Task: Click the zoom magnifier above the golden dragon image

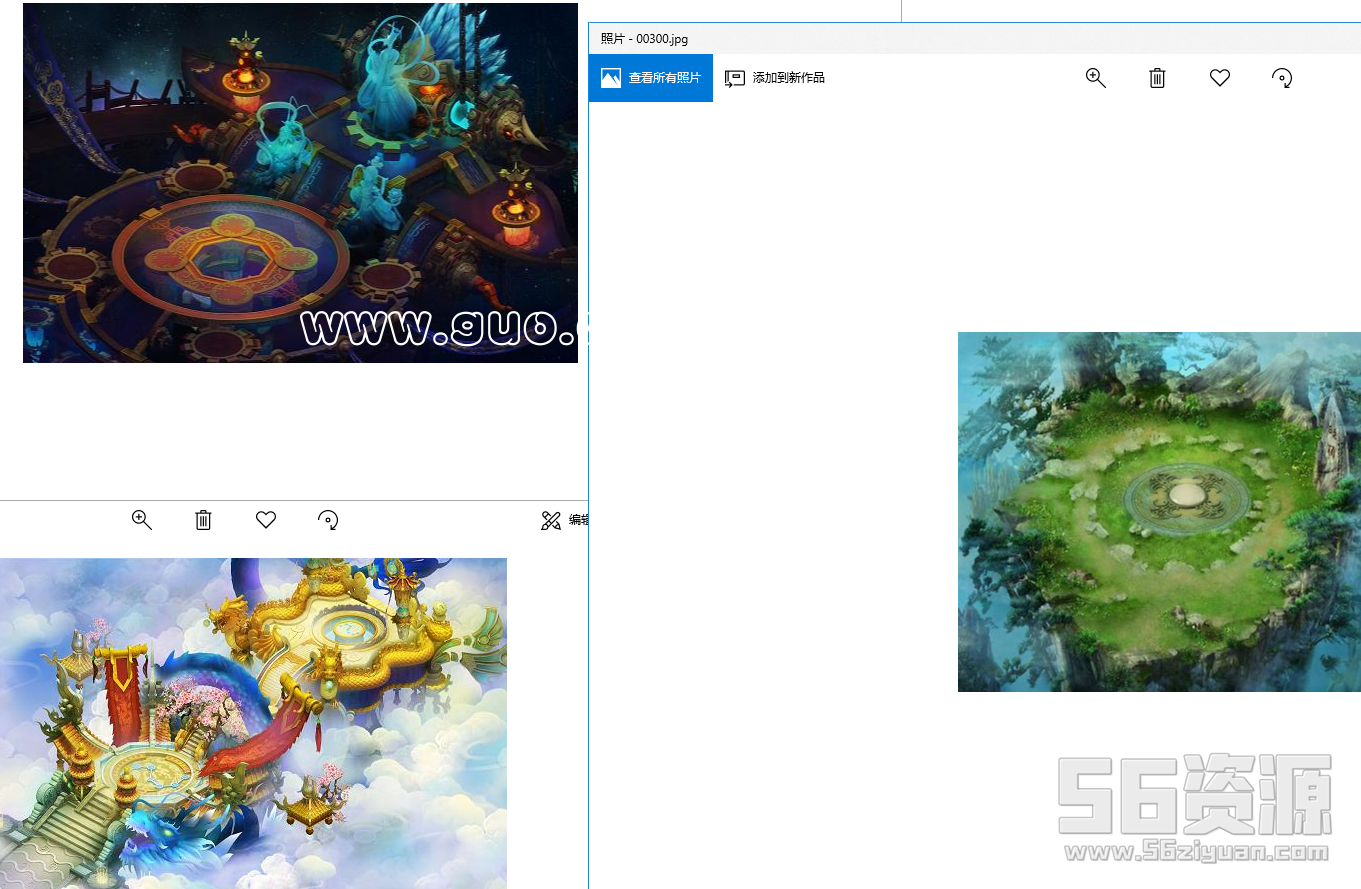Action: point(141,520)
